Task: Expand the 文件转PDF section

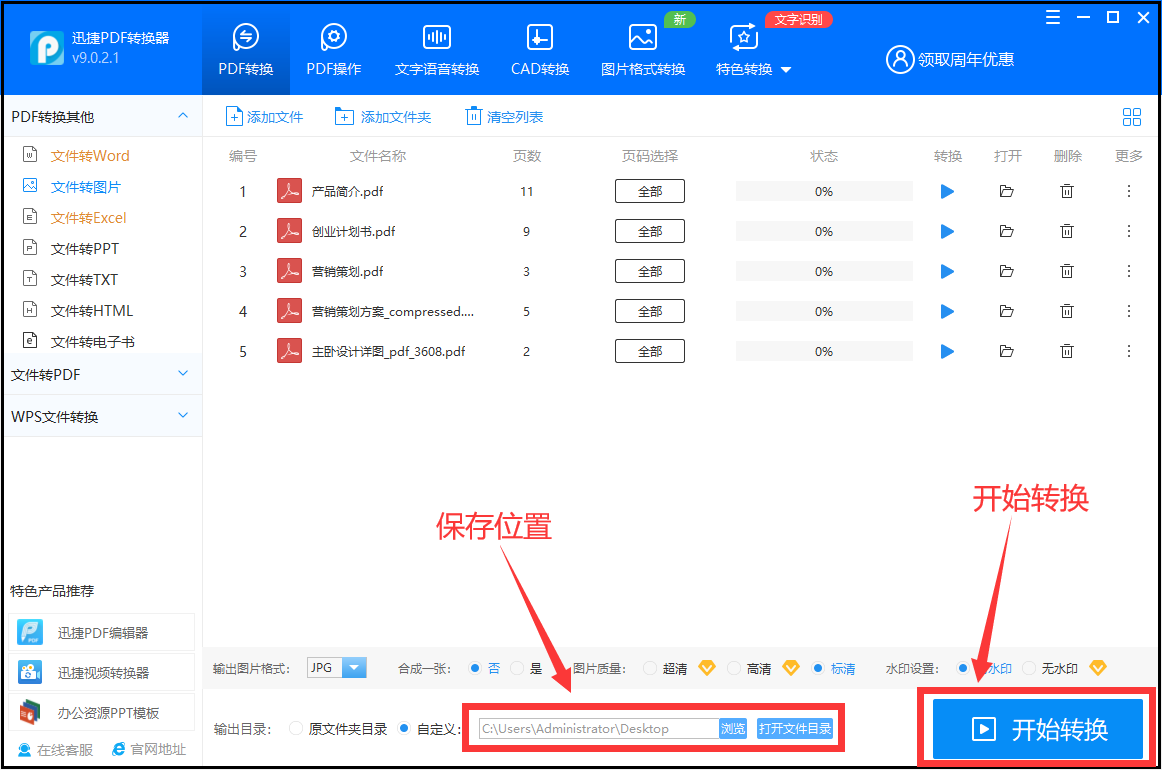Action: [x=183, y=374]
